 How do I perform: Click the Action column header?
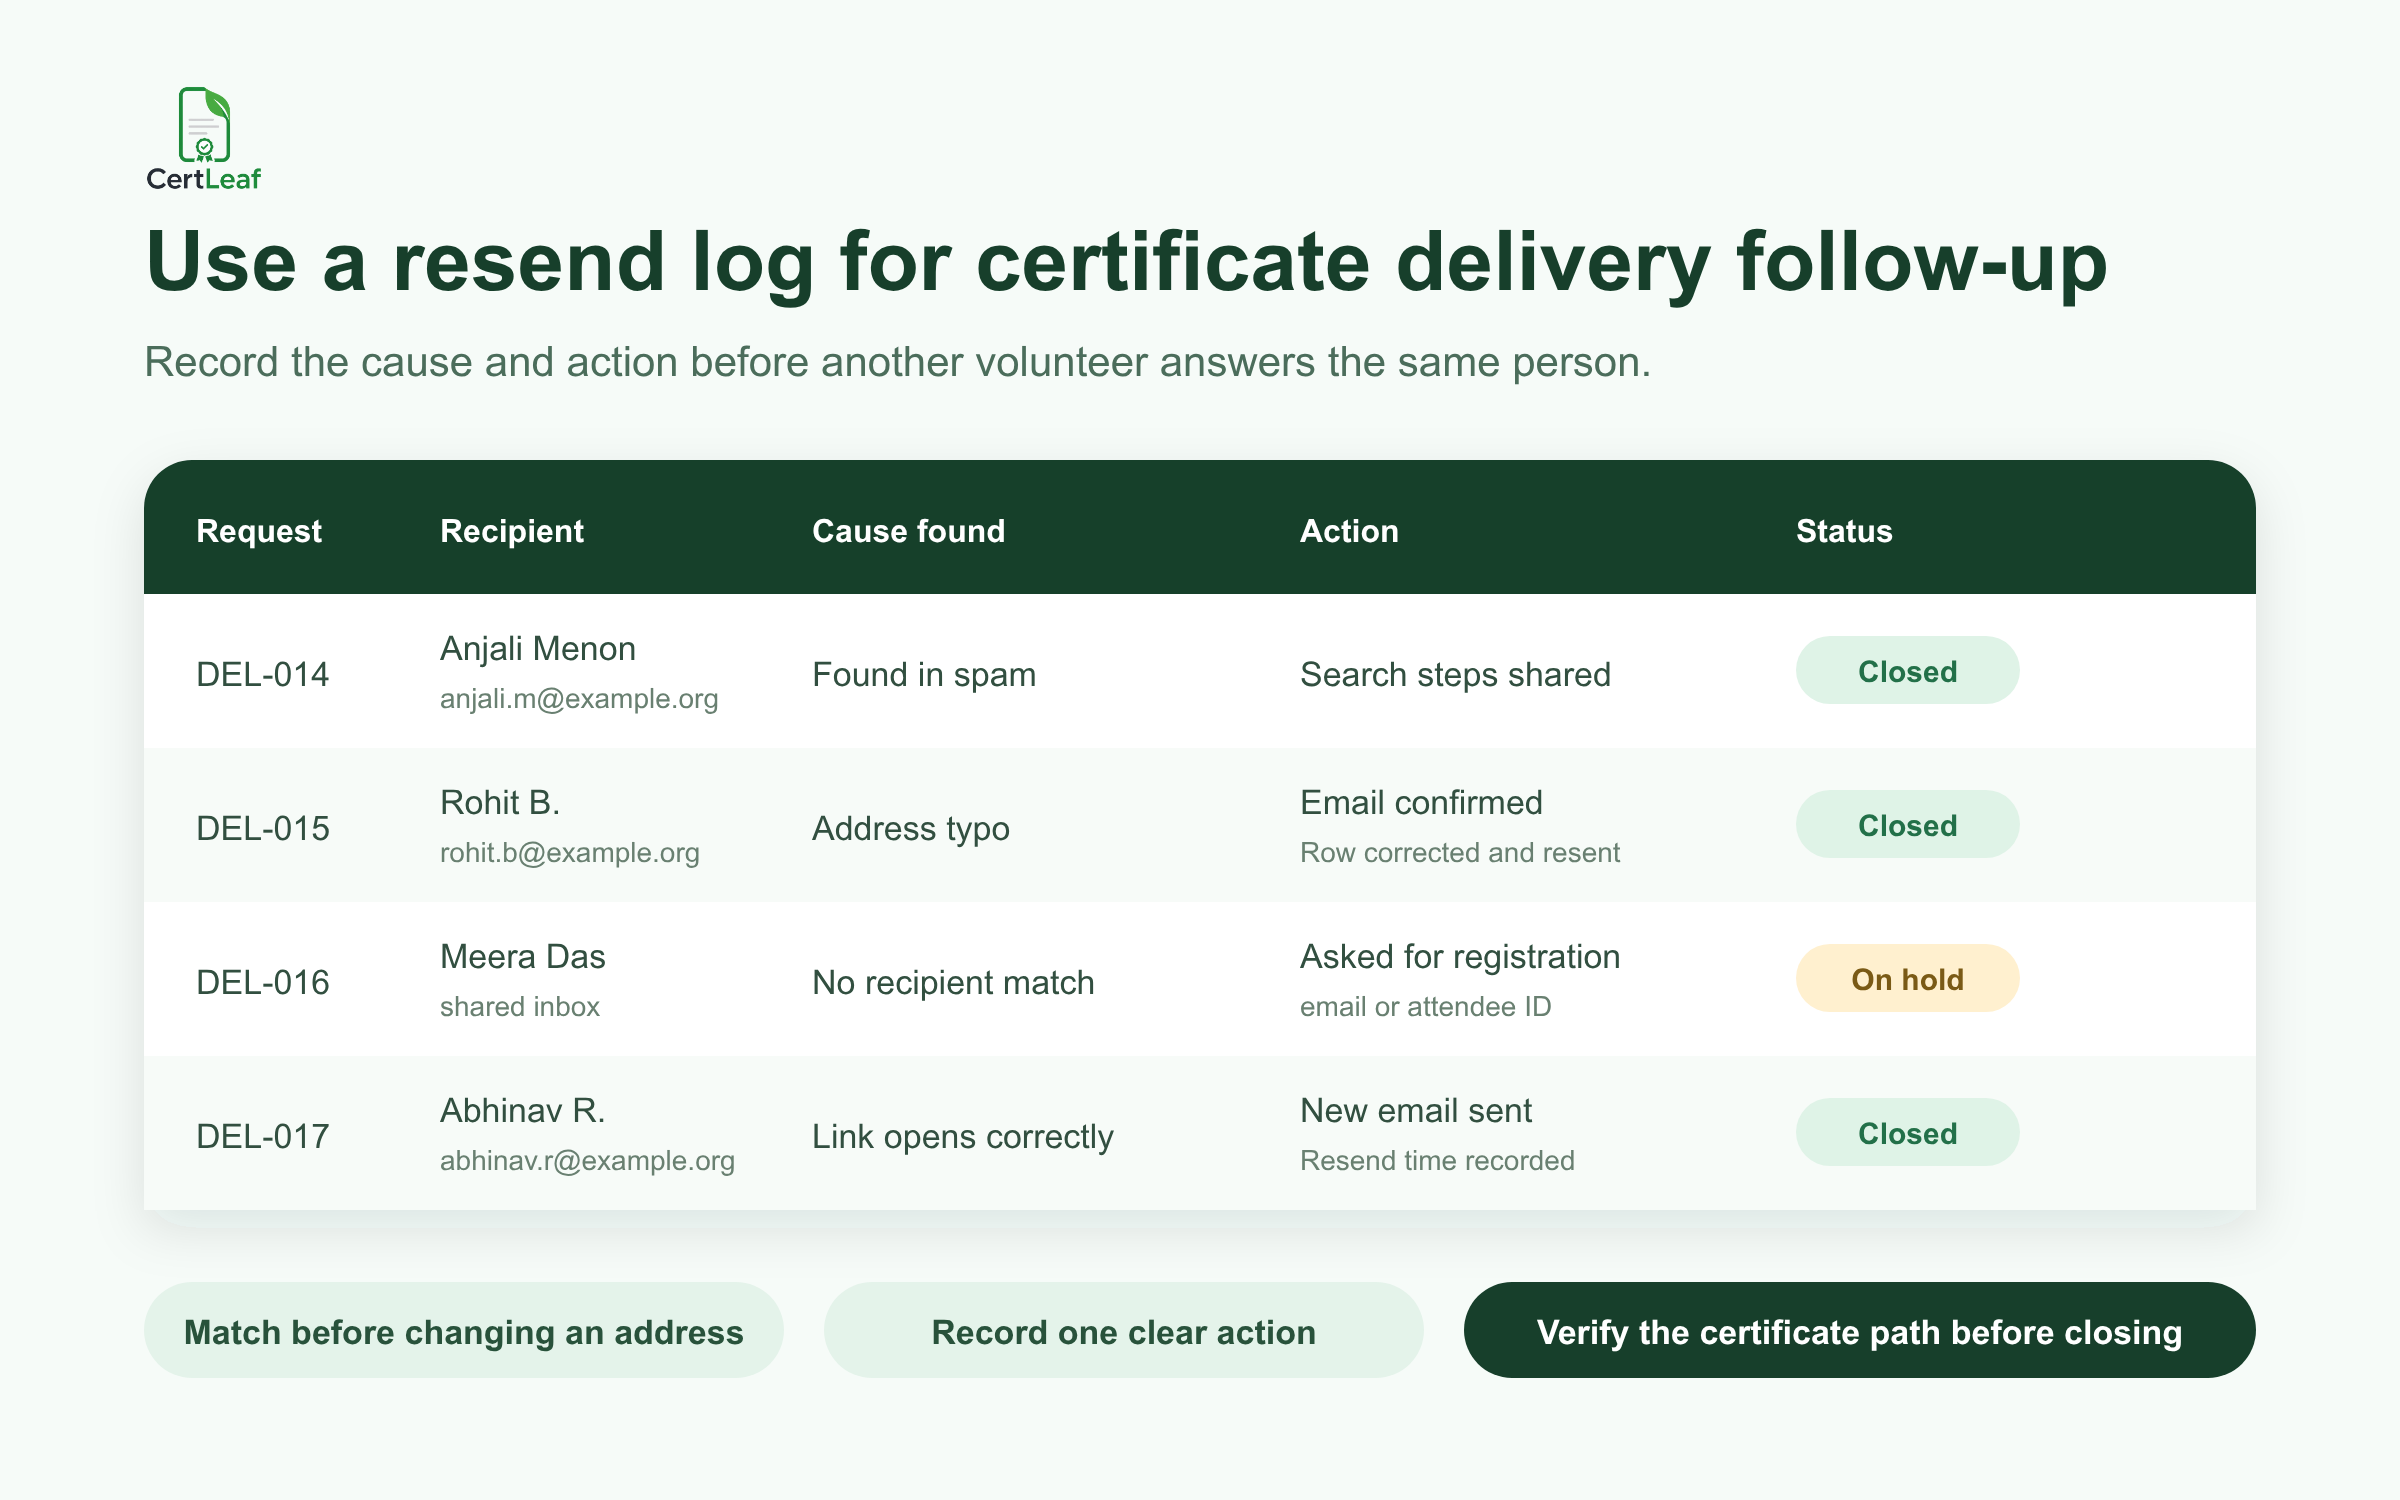coord(1349,531)
